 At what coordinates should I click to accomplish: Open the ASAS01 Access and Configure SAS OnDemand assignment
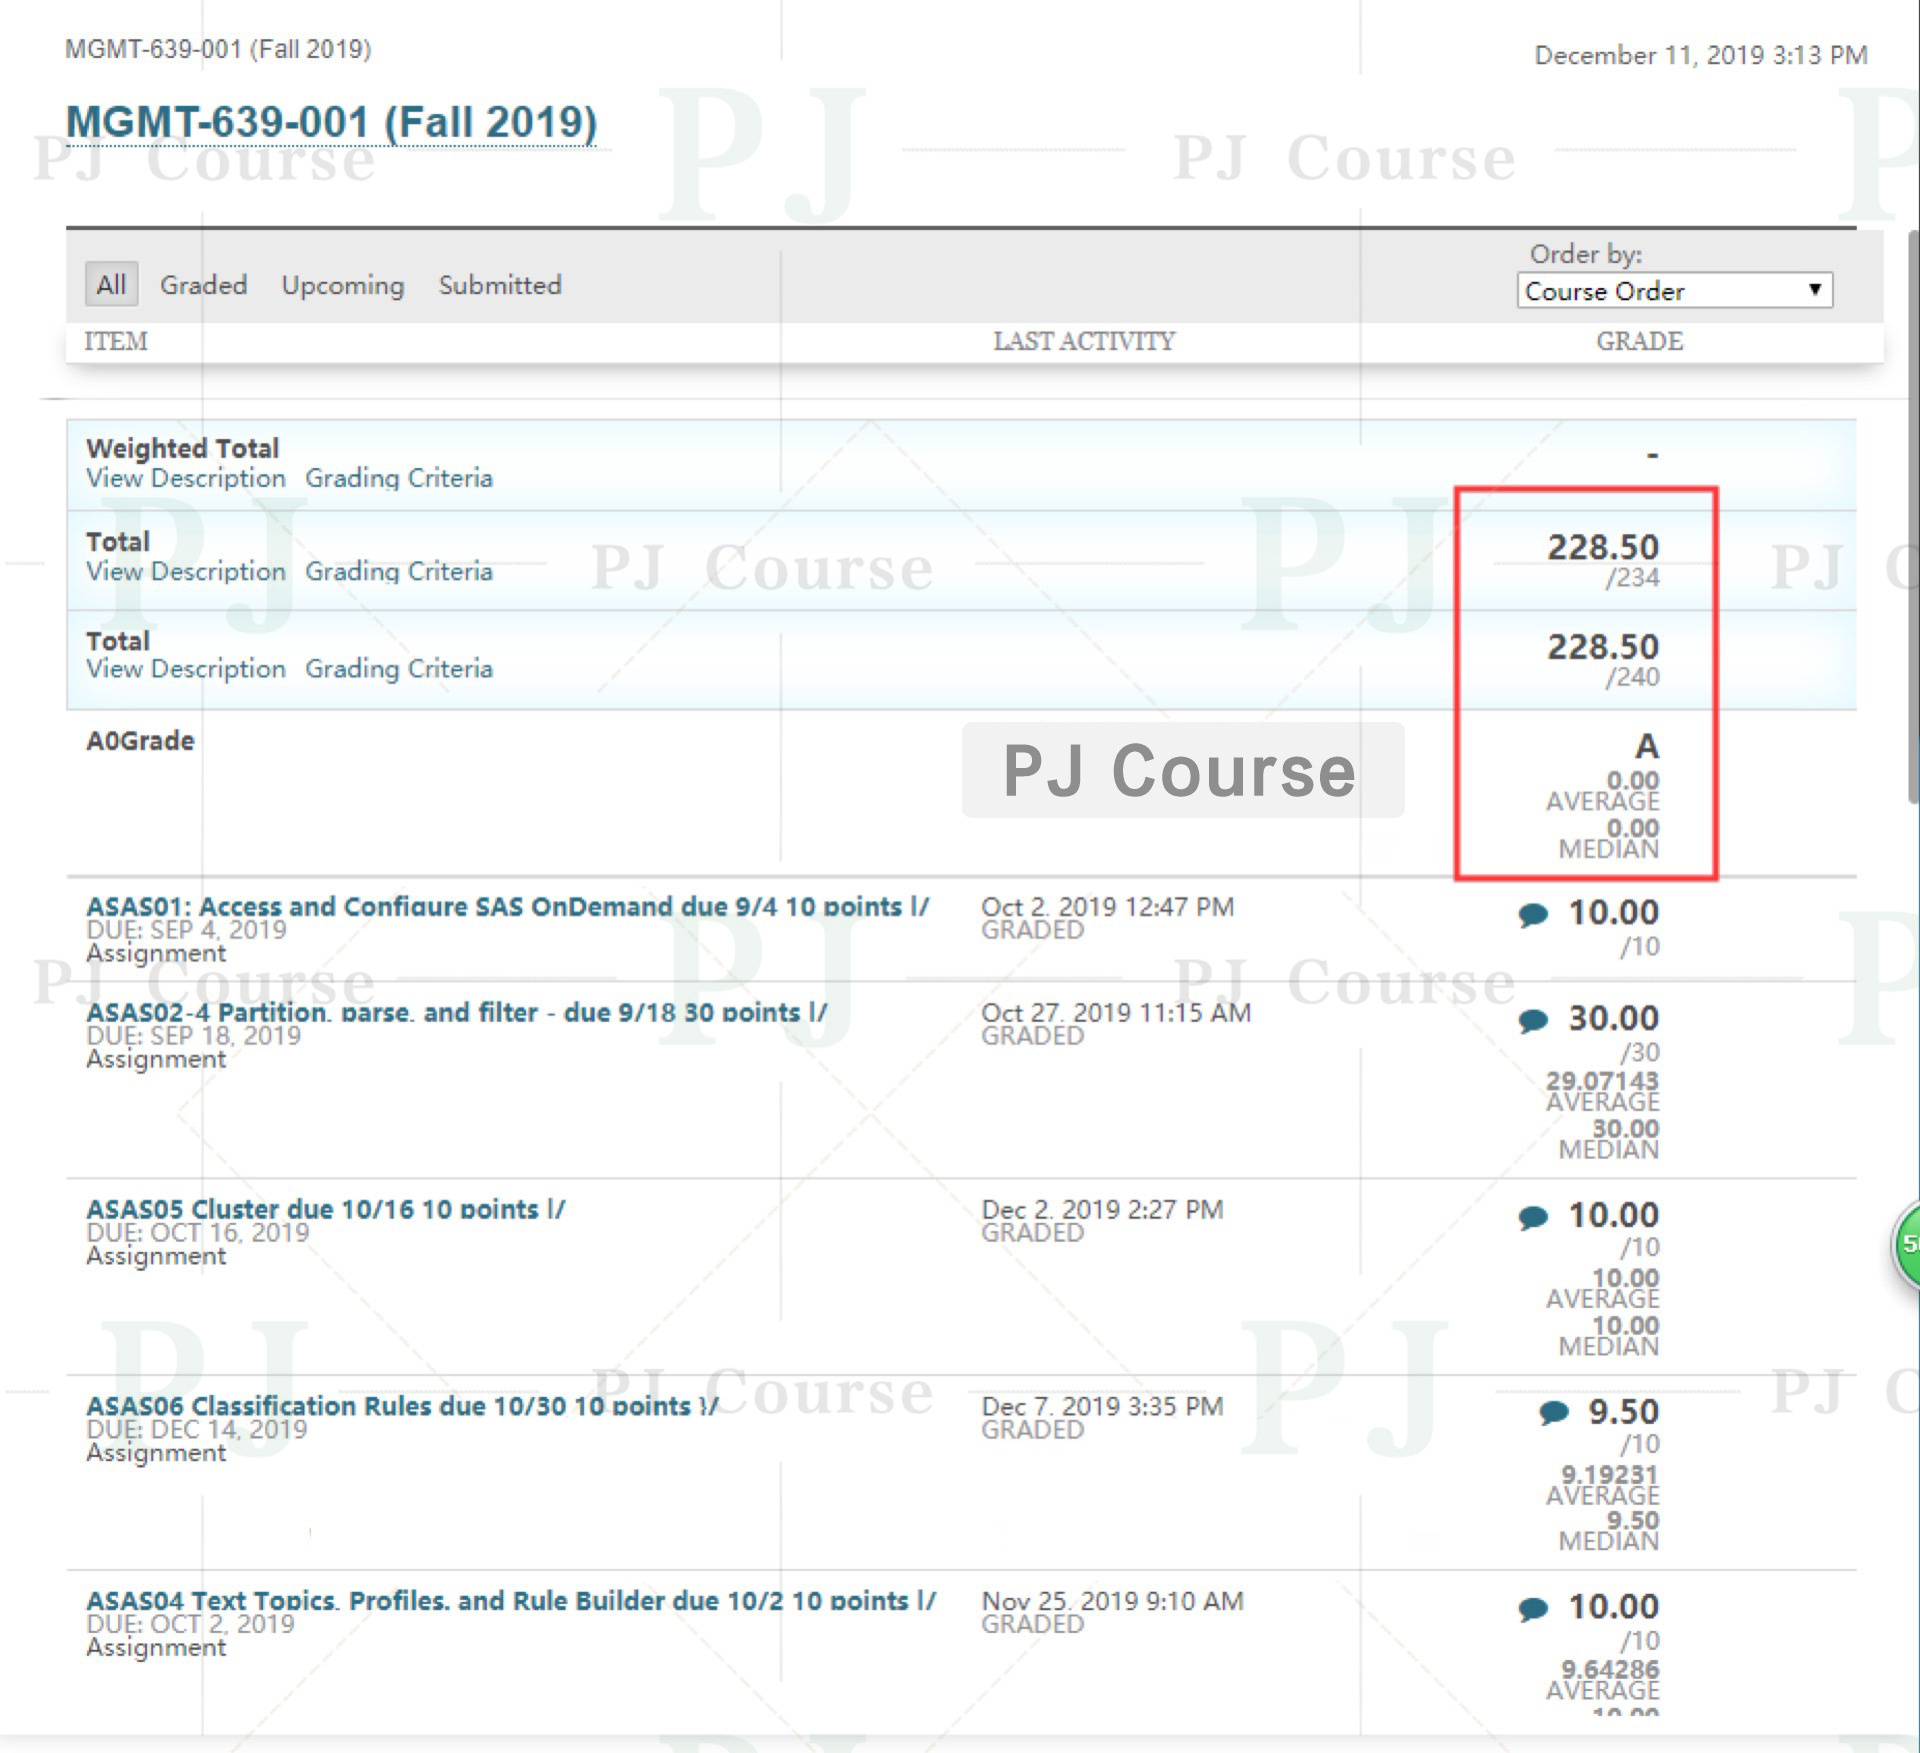point(507,906)
